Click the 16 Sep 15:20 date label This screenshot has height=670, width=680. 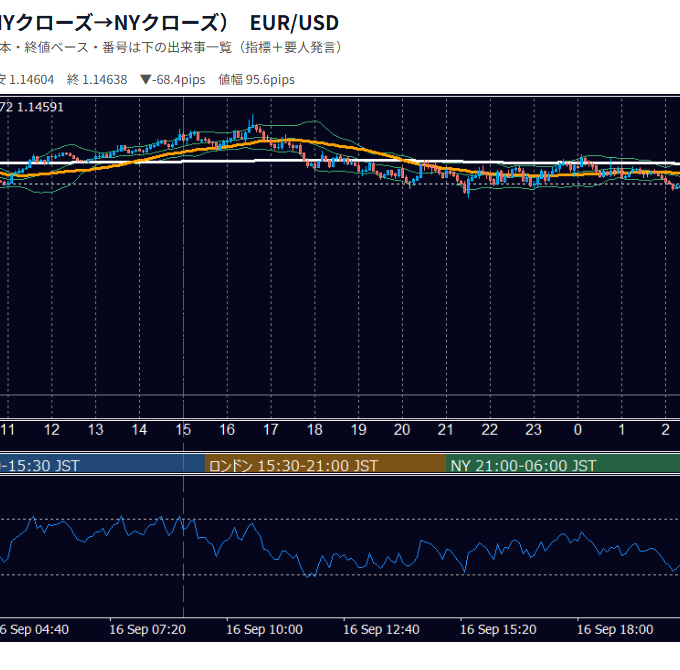[498, 629]
